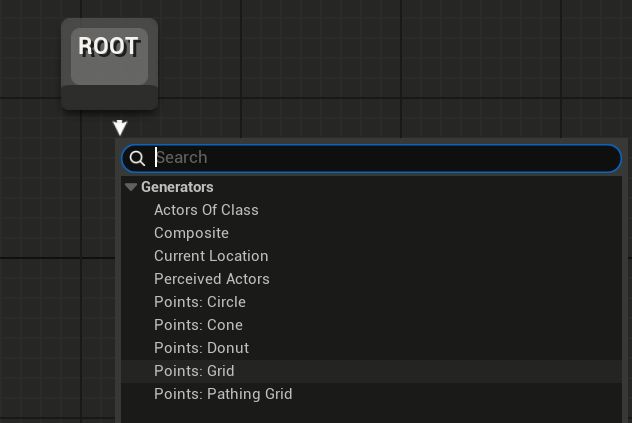Viewport: 632px width, 423px height.
Task: Select the ROOT node
Action: [109, 64]
